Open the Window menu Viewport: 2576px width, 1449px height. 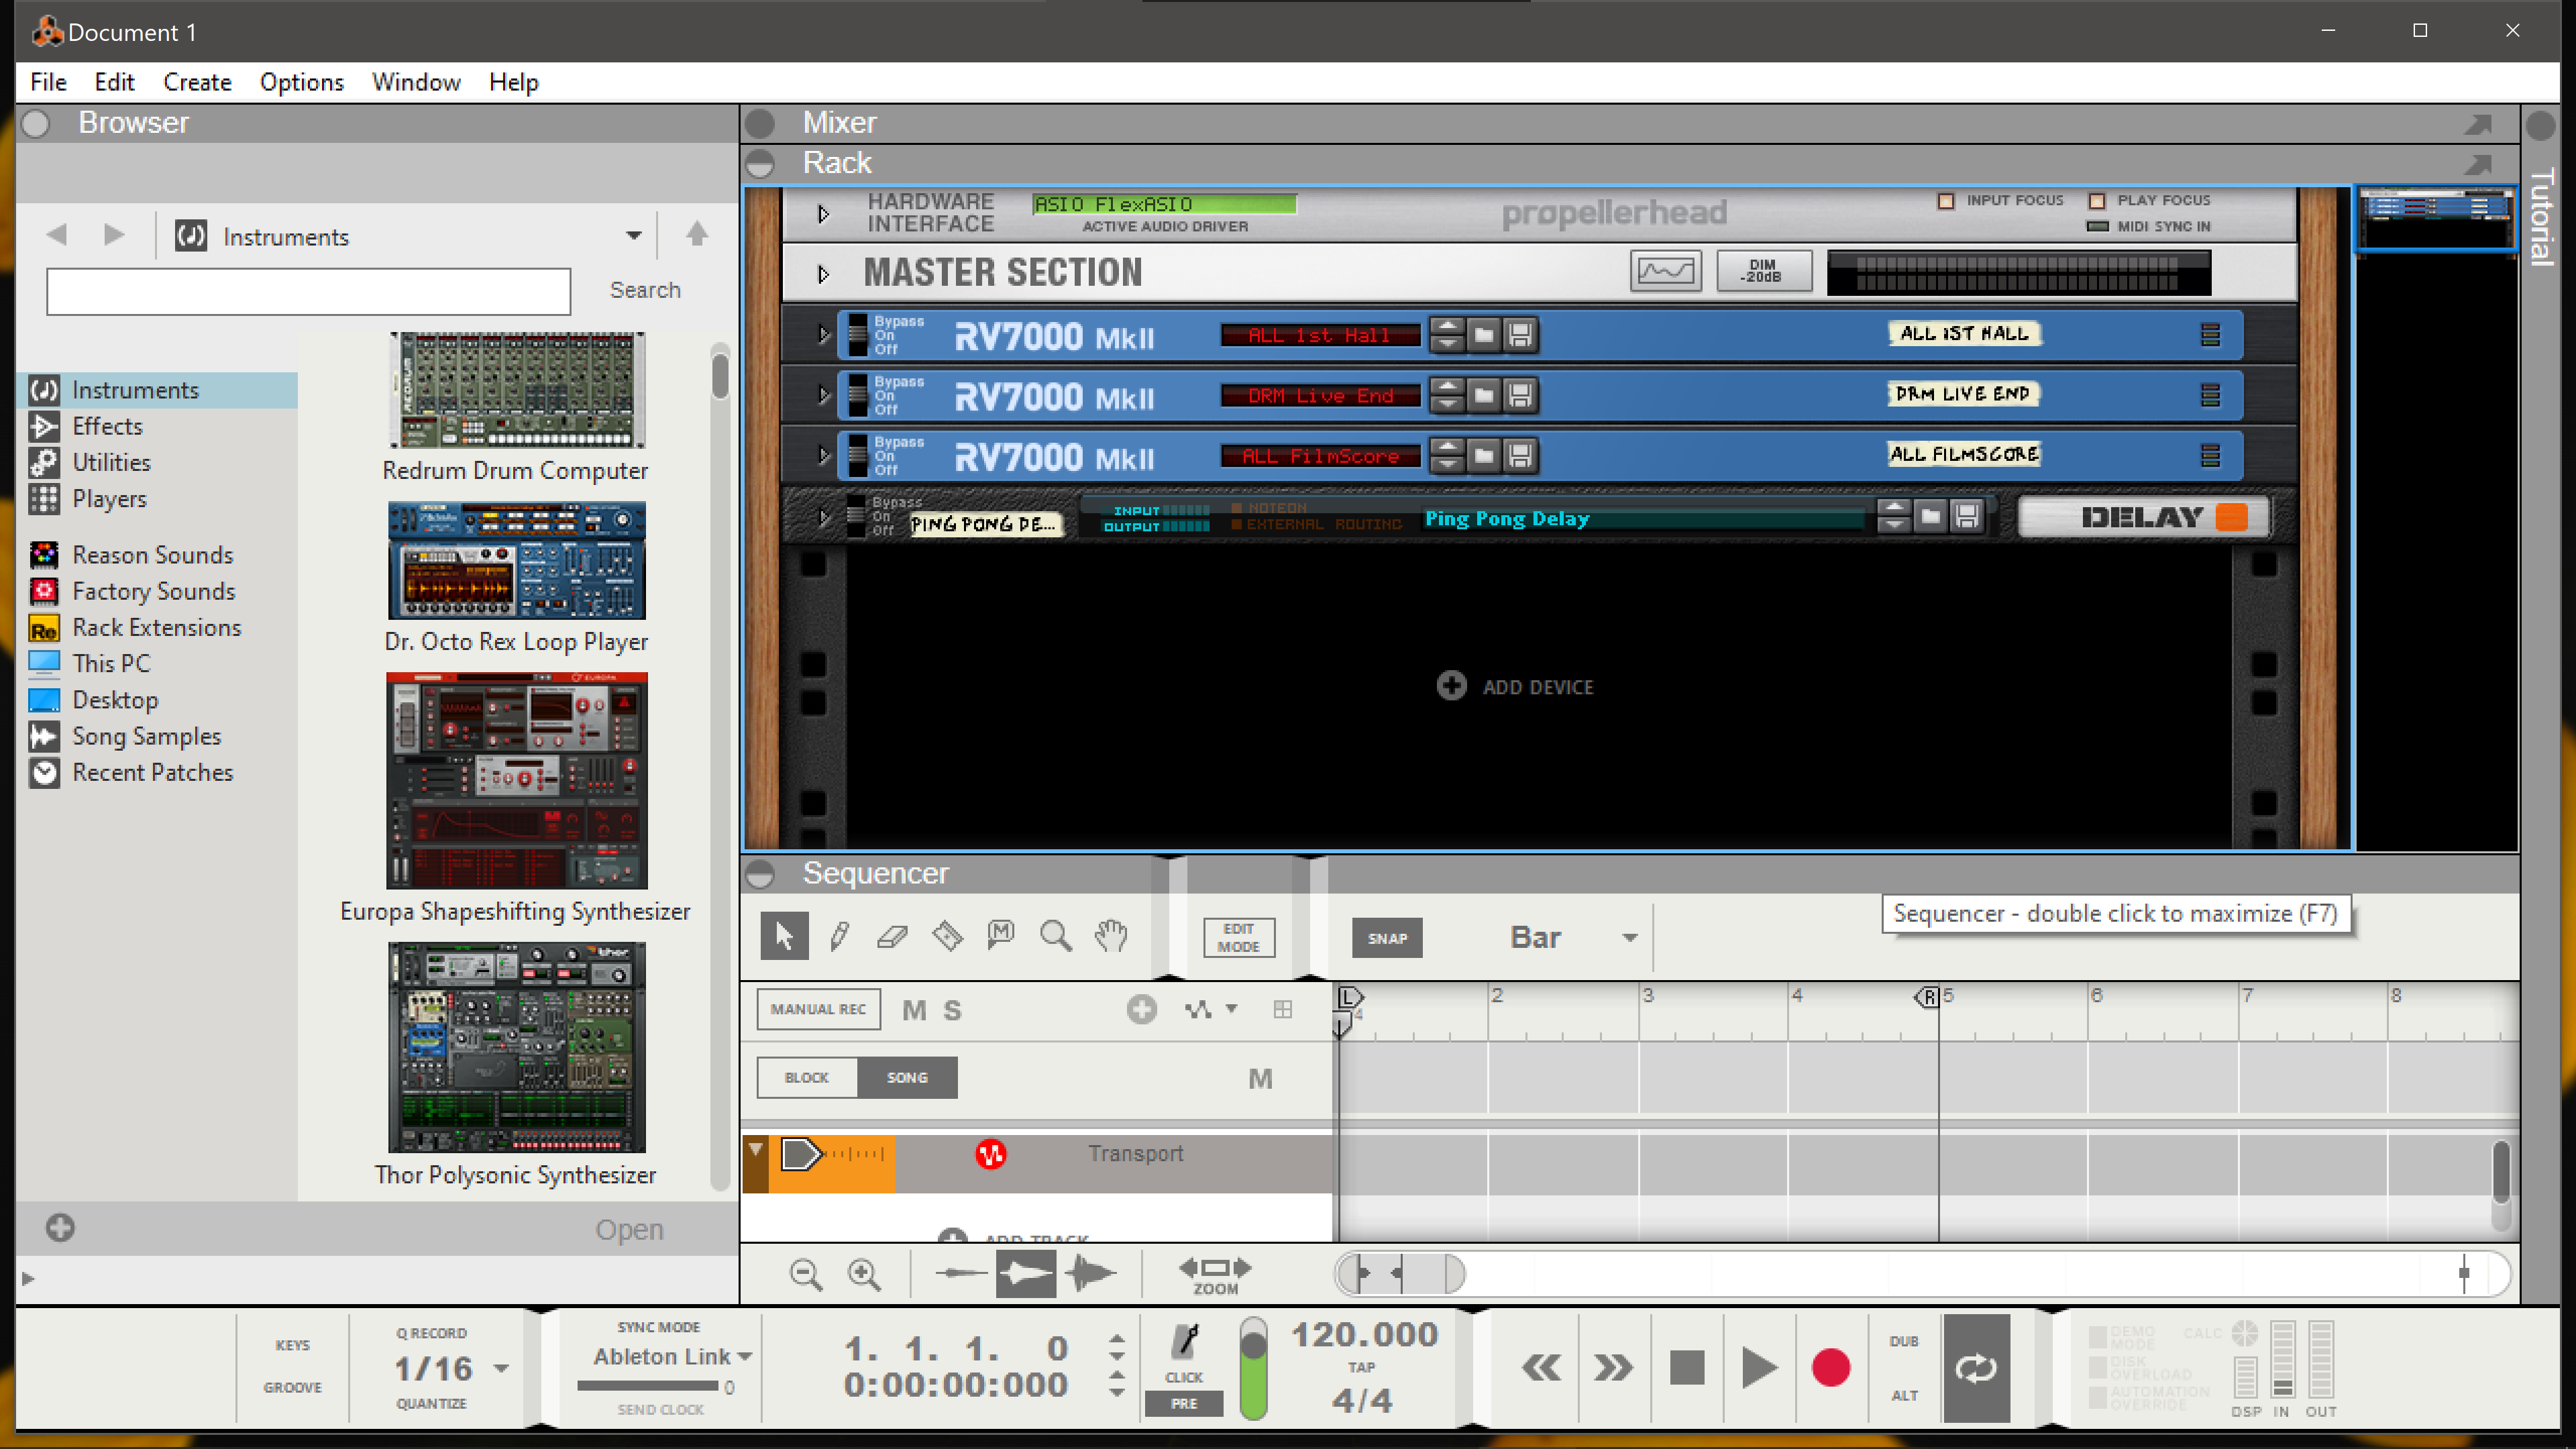(416, 82)
